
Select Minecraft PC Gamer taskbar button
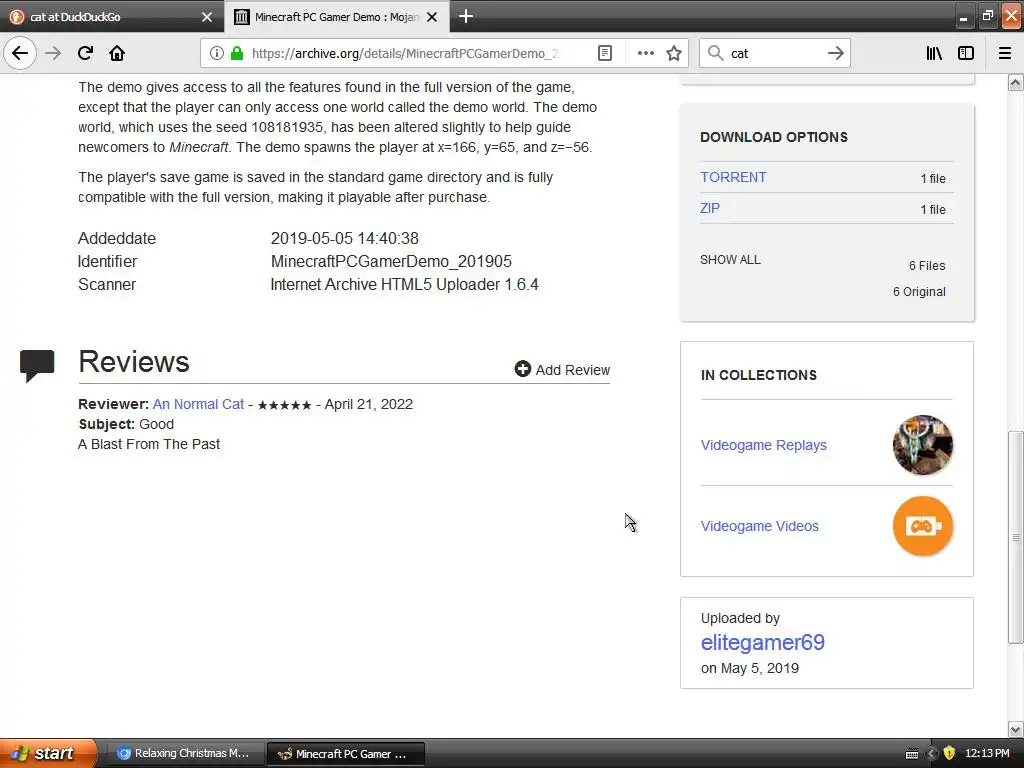click(x=346, y=753)
